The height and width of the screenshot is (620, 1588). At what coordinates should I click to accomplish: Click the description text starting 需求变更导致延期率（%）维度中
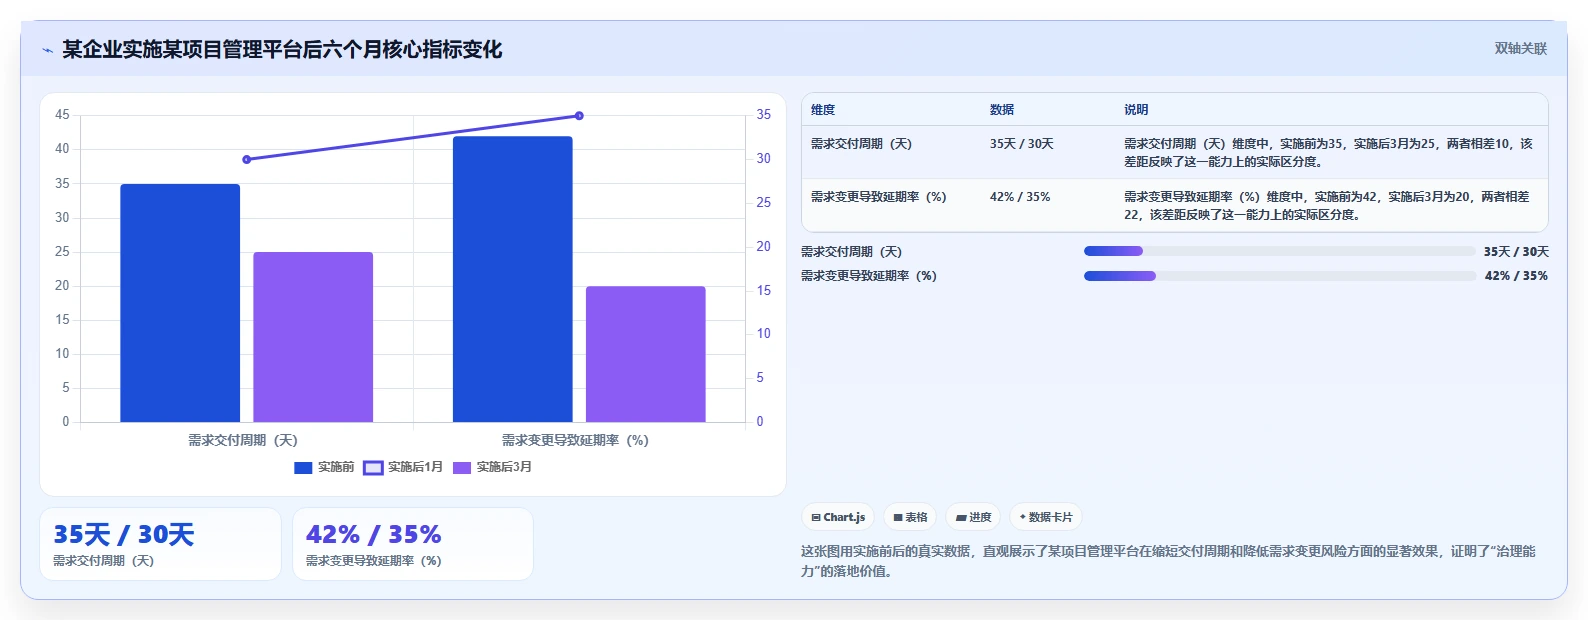(x=1327, y=205)
